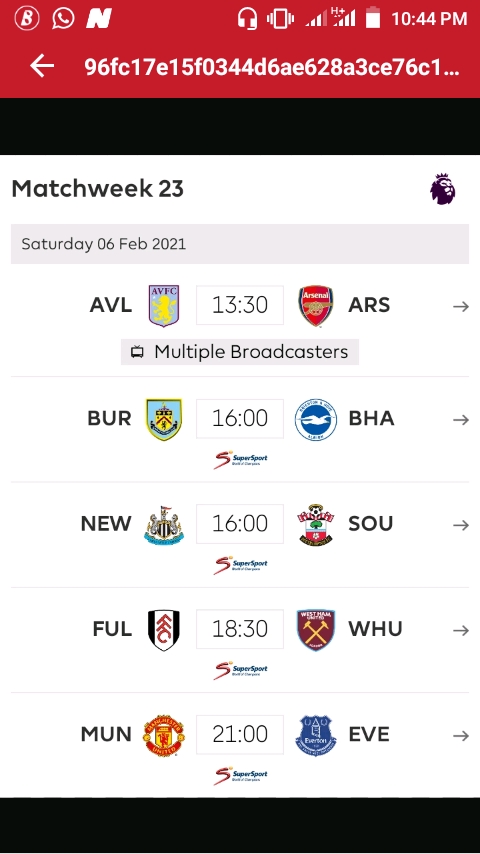
Task: Tap the West Ham United crest
Action: 316,630
